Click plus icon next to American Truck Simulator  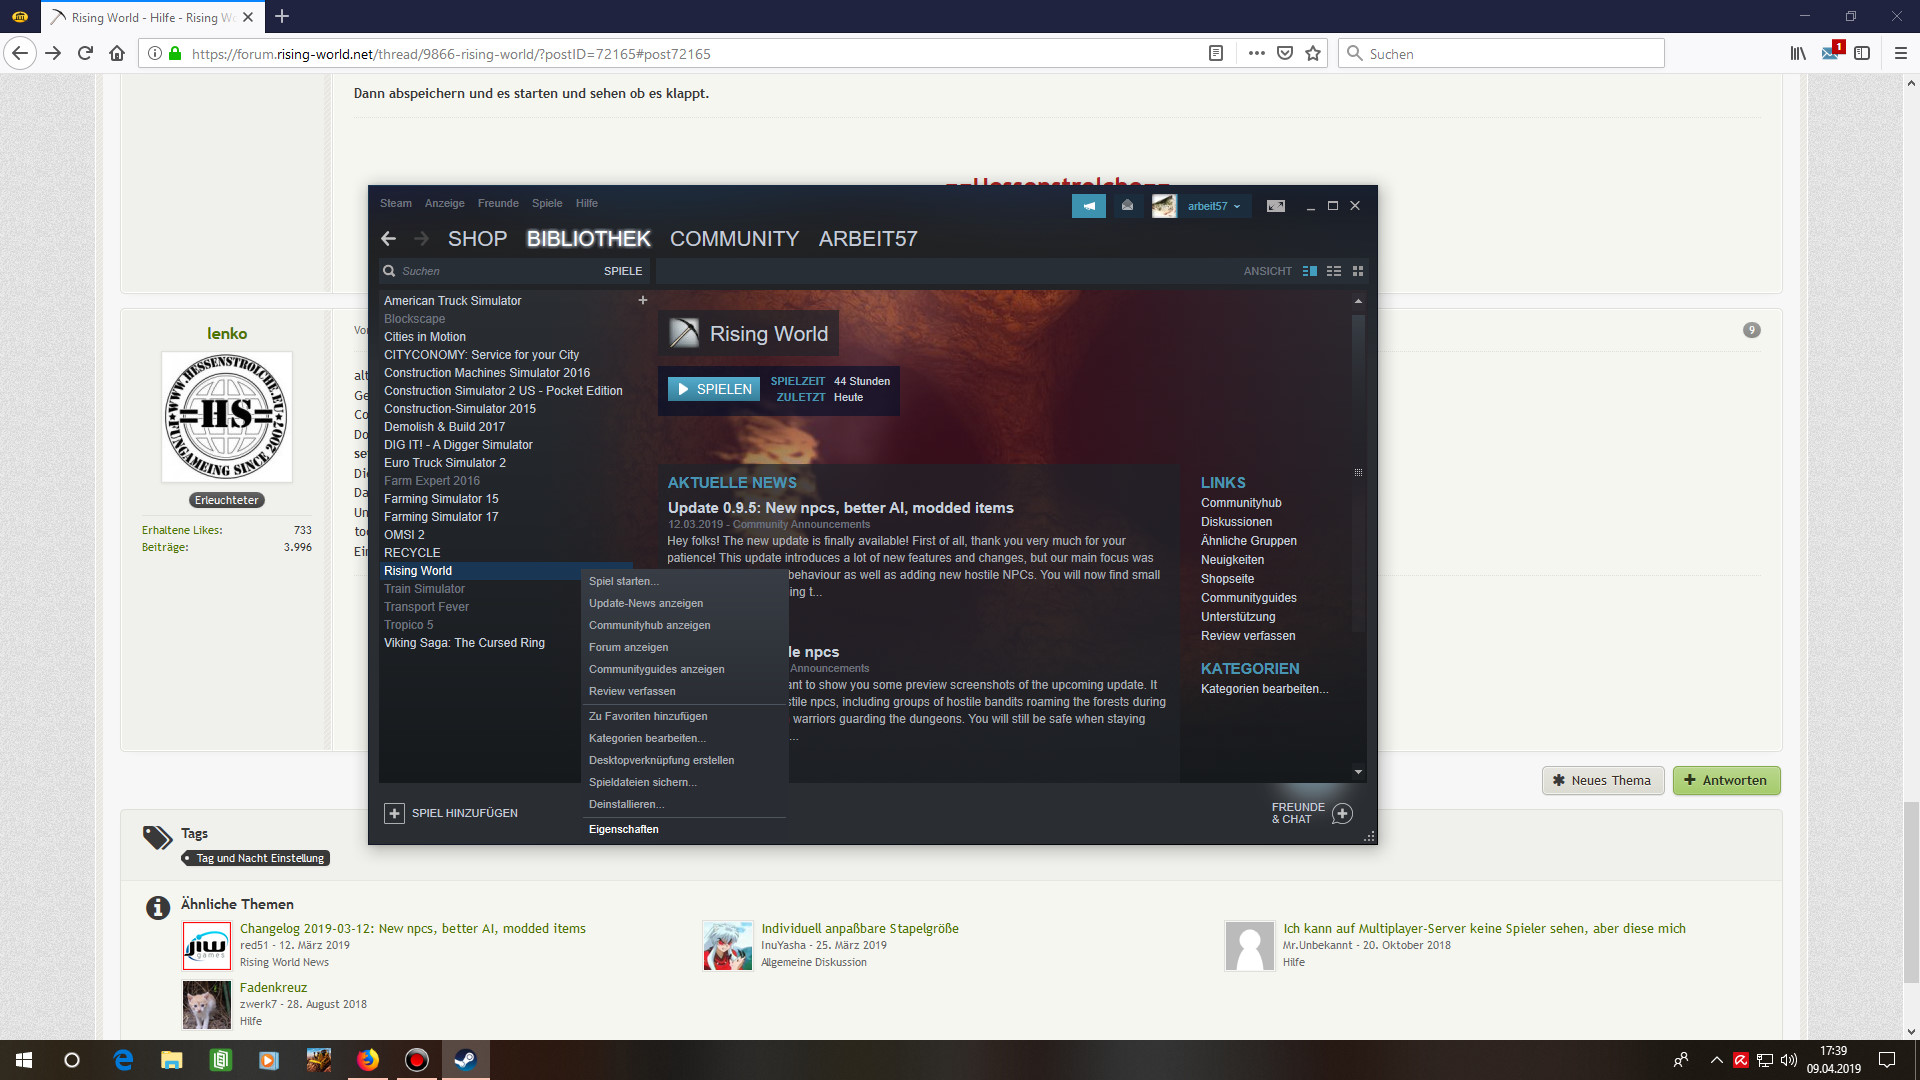point(643,300)
